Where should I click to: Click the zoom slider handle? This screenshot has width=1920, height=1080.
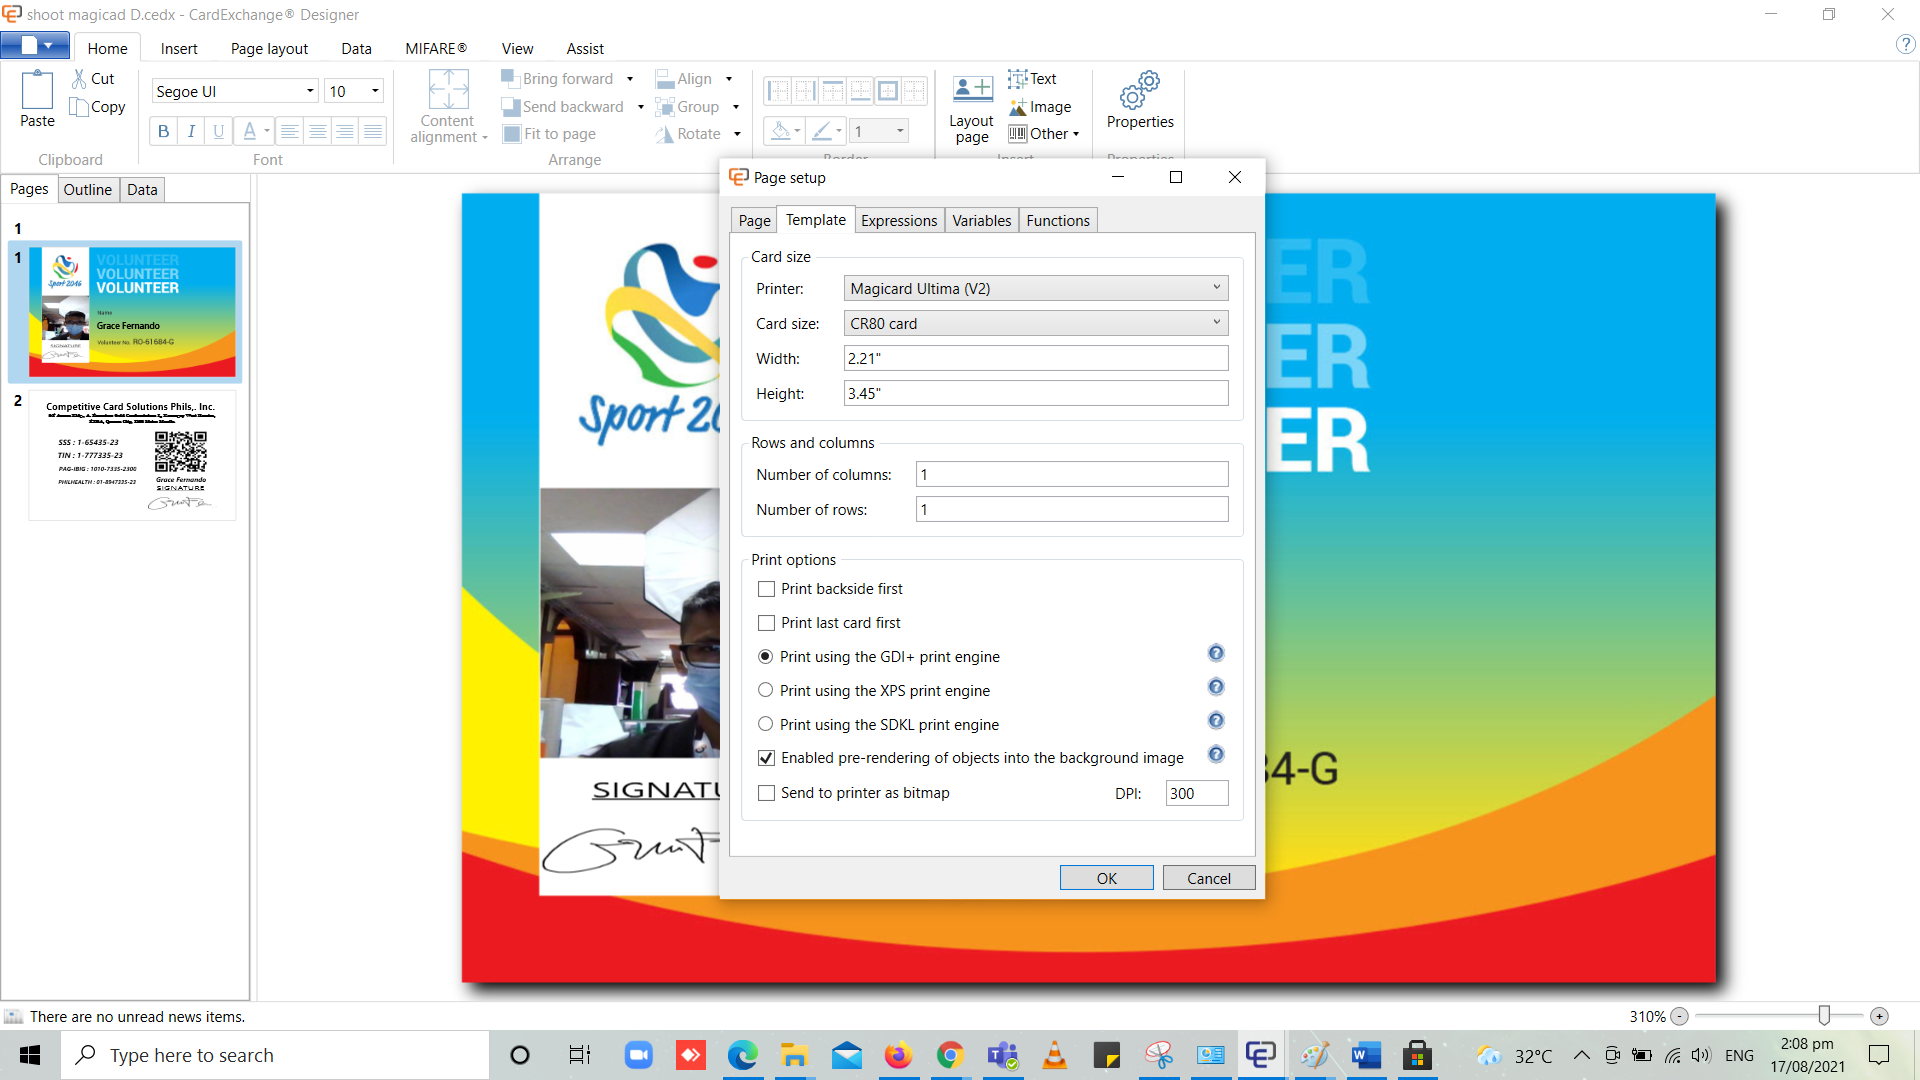click(1825, 1016)
